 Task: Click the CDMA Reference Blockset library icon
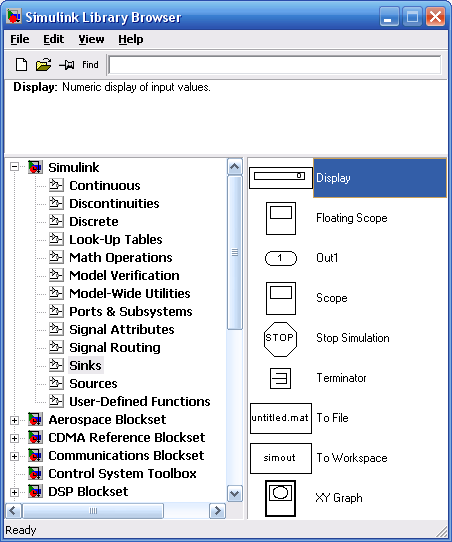(35, 438)
